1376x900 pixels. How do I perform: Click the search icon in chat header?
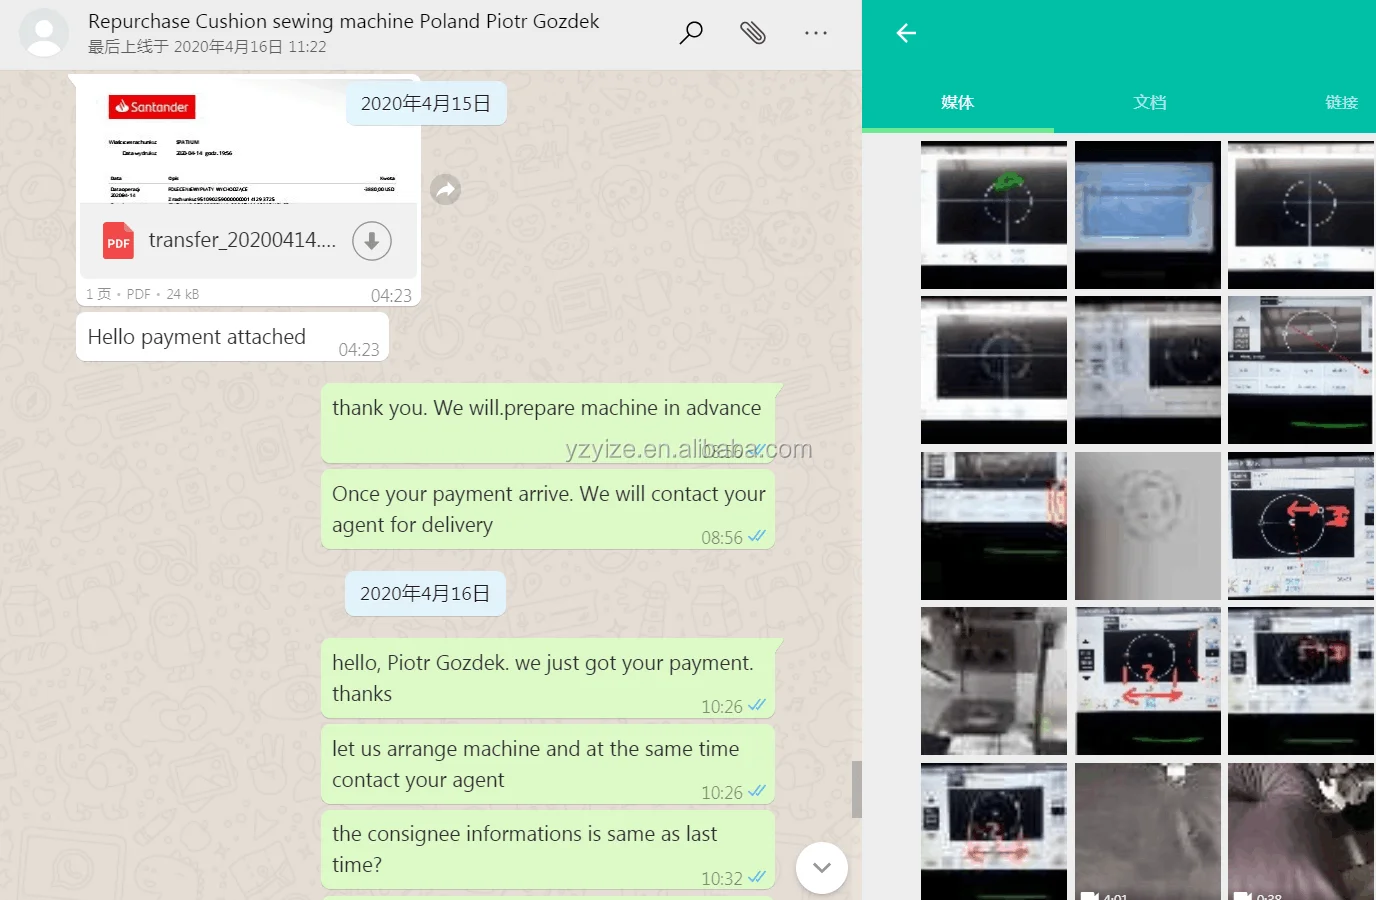(x=691, y=33)
